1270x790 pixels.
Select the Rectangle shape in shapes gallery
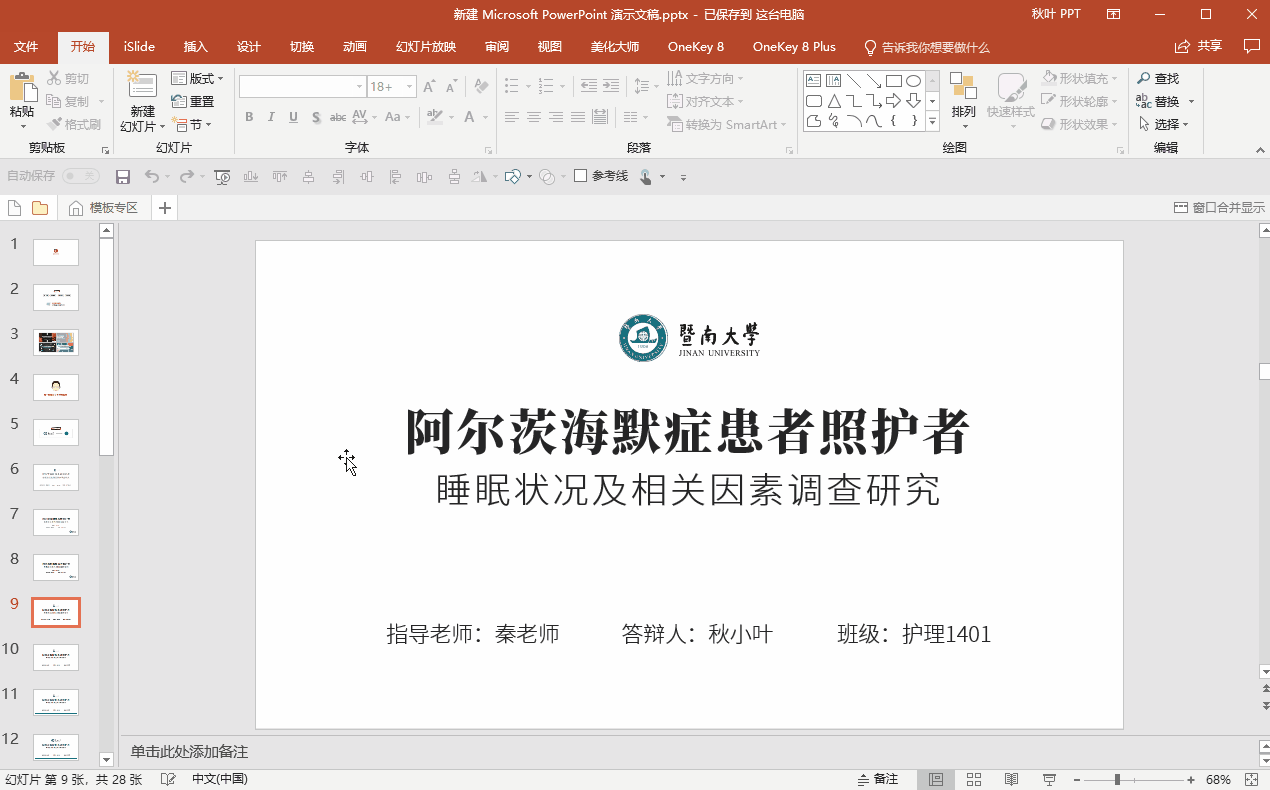pyautogui.click(x=894, y=81)
